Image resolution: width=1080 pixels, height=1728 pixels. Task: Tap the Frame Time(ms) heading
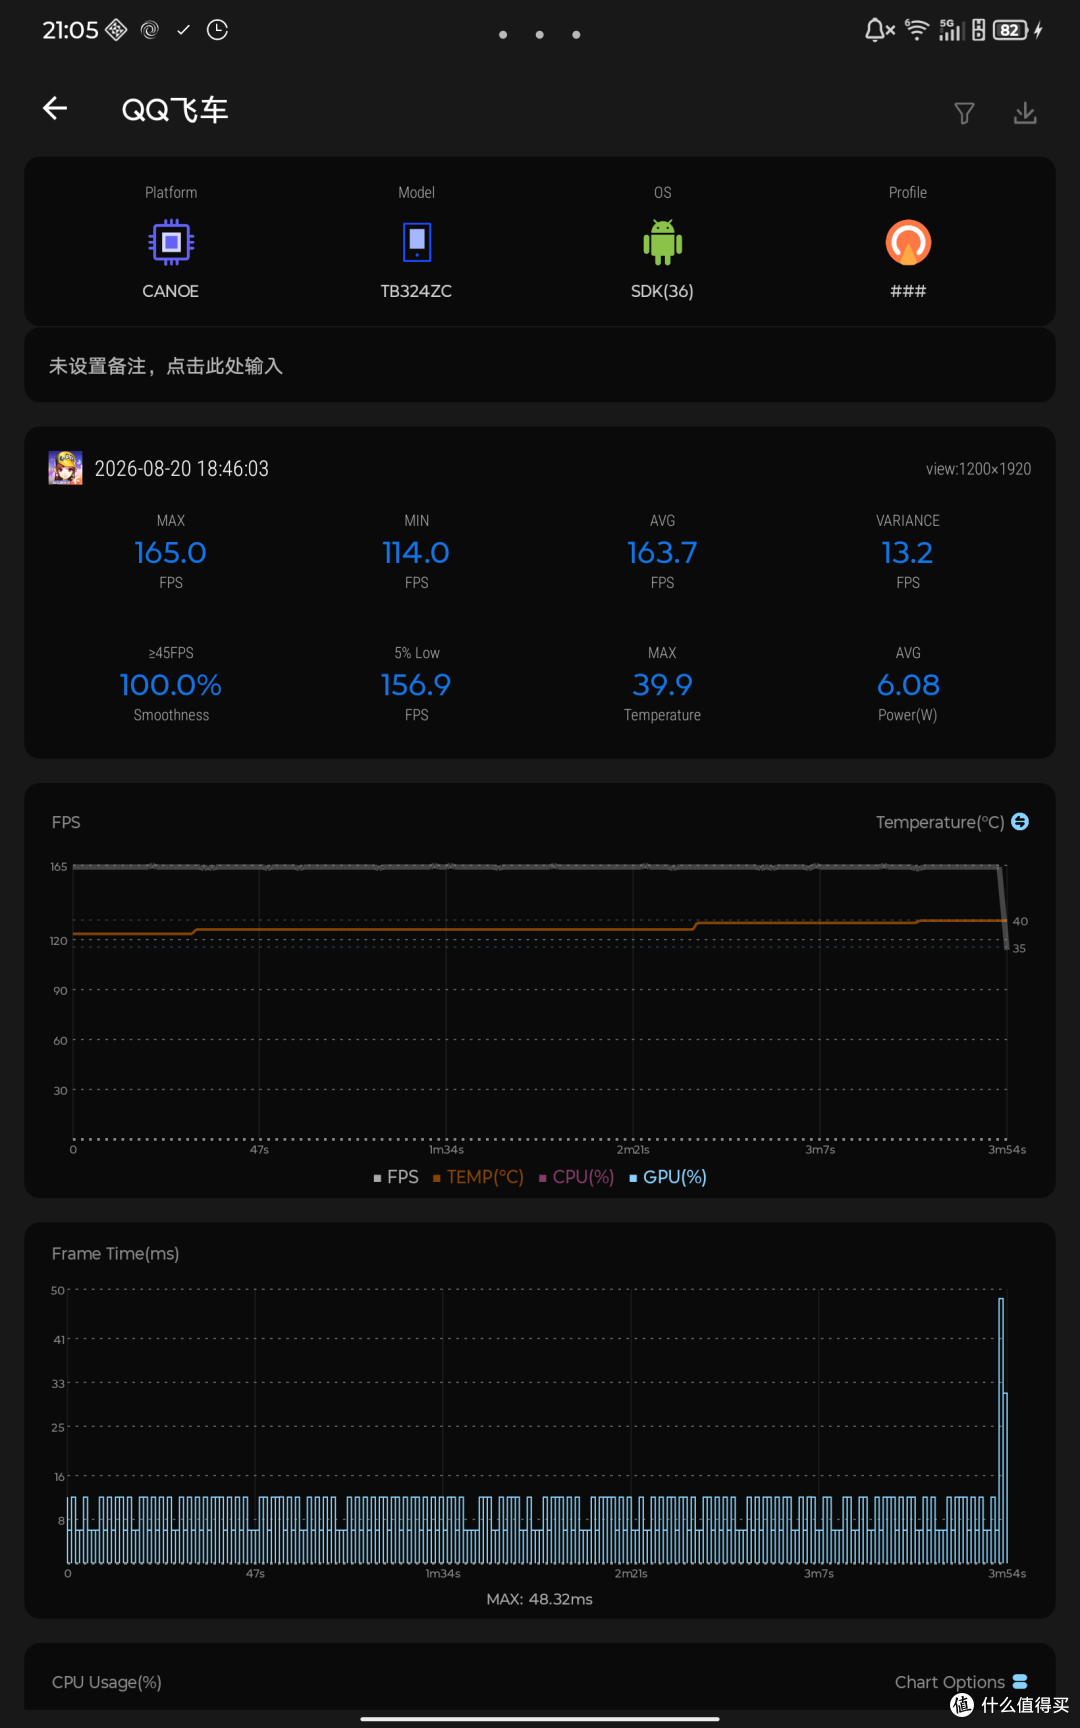115,1254
